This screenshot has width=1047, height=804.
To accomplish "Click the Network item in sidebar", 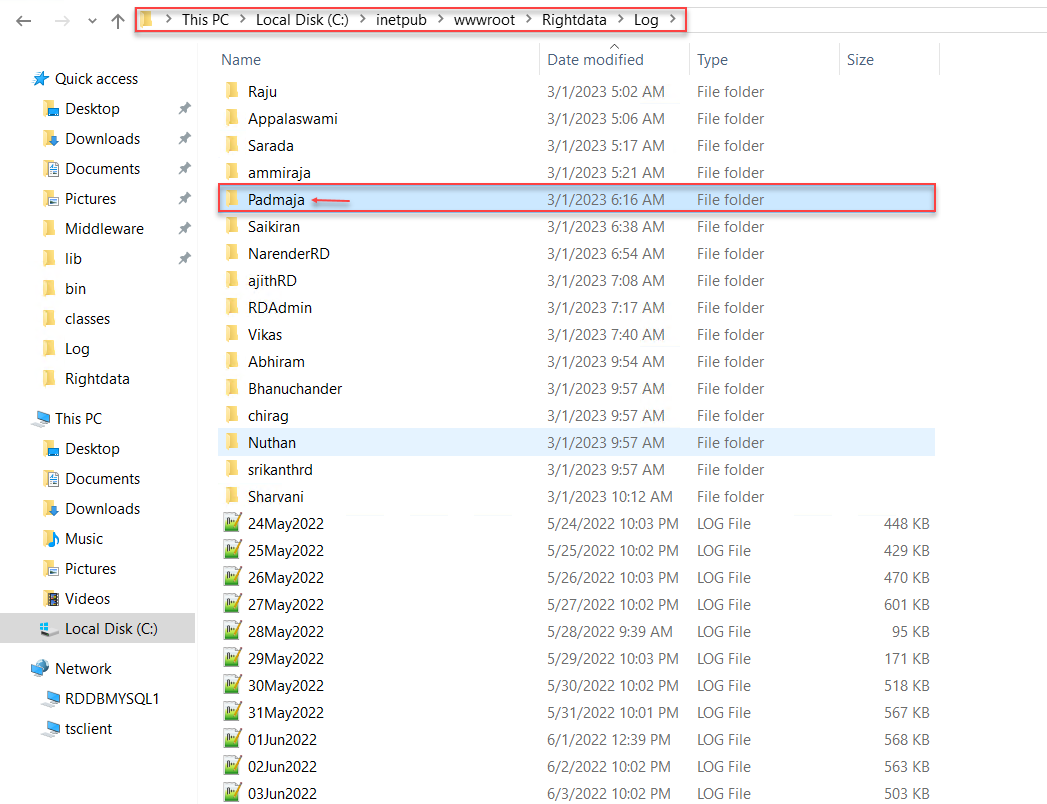I will coord(85,668).
